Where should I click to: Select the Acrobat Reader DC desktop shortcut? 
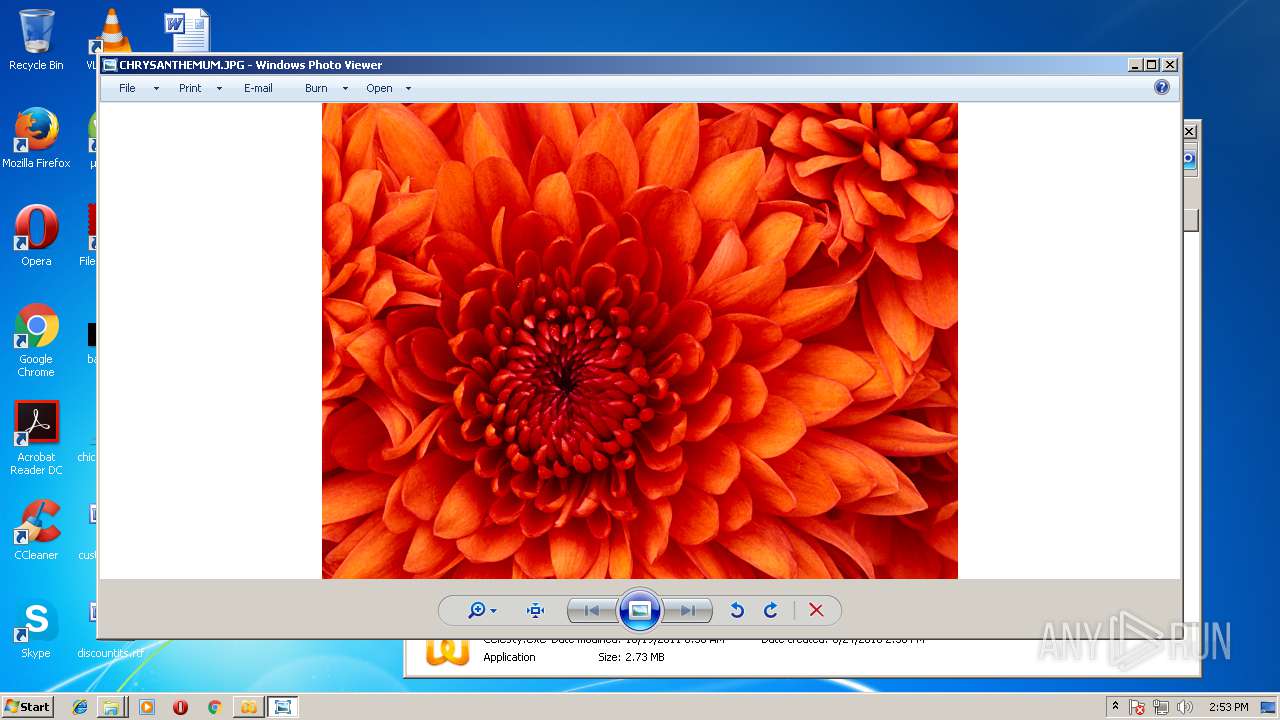point(36,438)
